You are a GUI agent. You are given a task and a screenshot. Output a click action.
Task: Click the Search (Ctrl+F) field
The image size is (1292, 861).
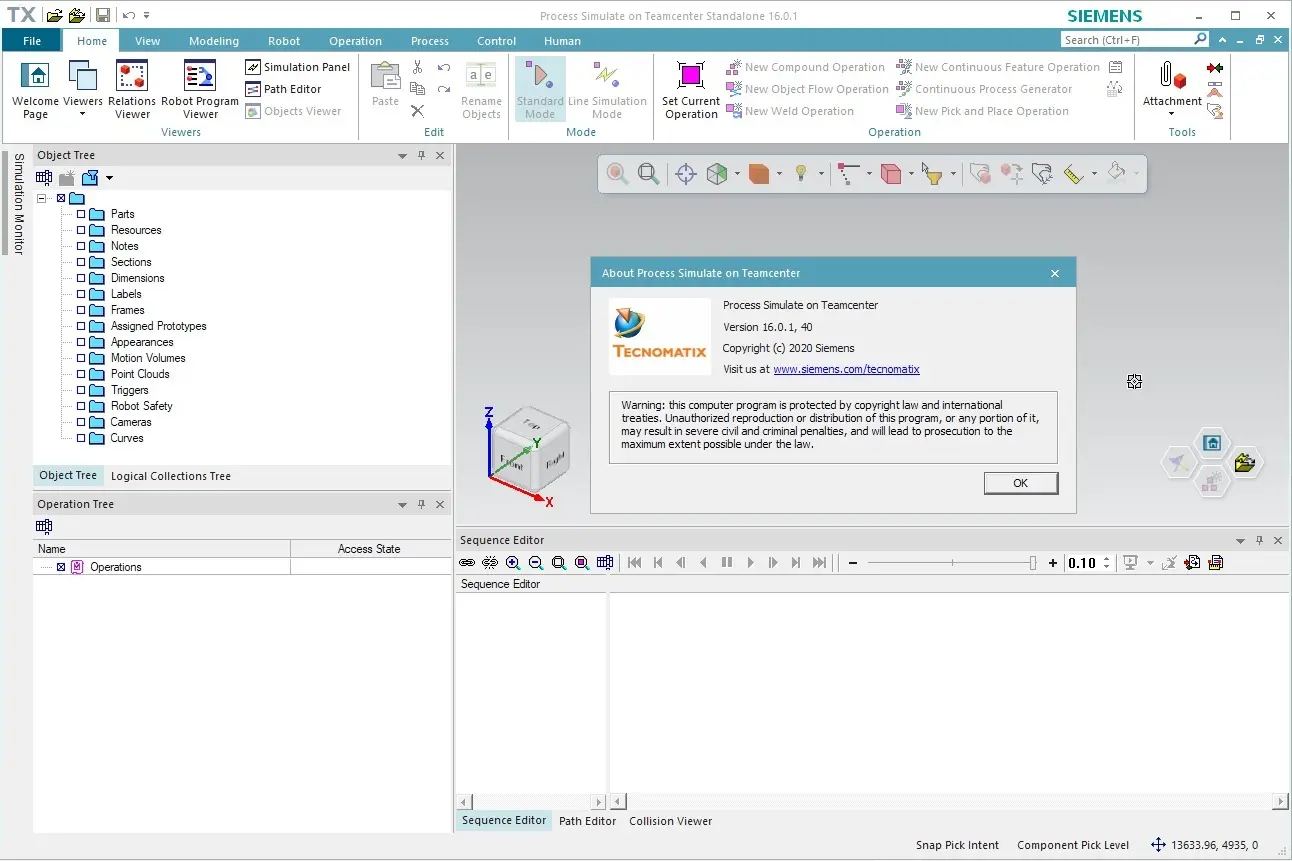coord(1127,40)
